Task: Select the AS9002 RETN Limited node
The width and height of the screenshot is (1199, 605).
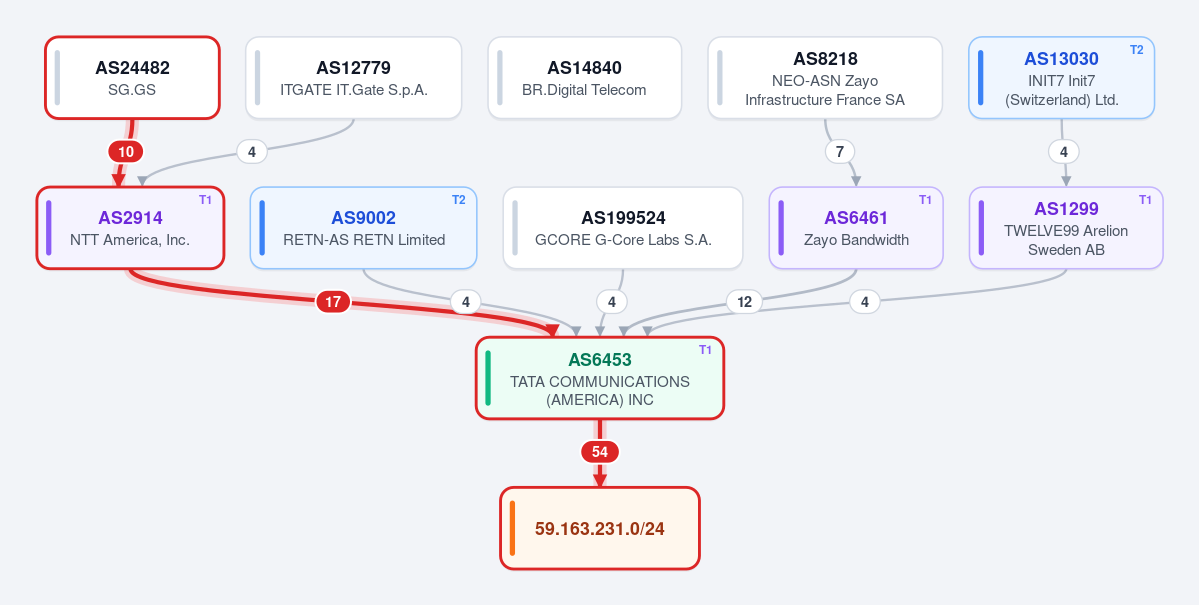Action: (x=363, y=228)
